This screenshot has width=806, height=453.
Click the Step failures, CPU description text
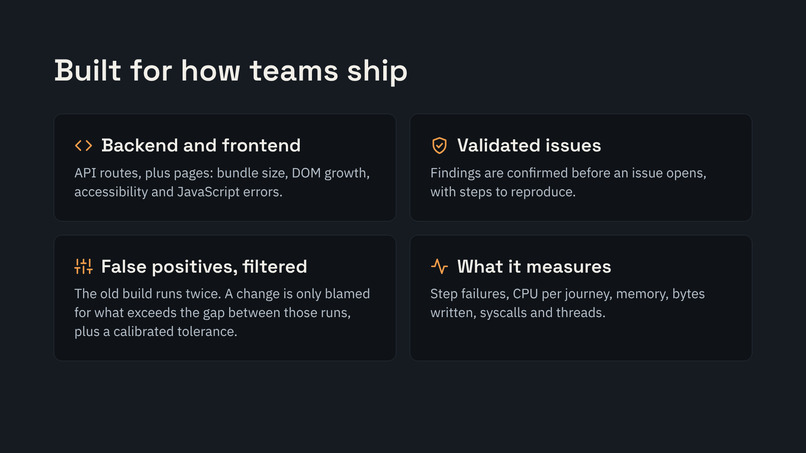click(567, 303)
